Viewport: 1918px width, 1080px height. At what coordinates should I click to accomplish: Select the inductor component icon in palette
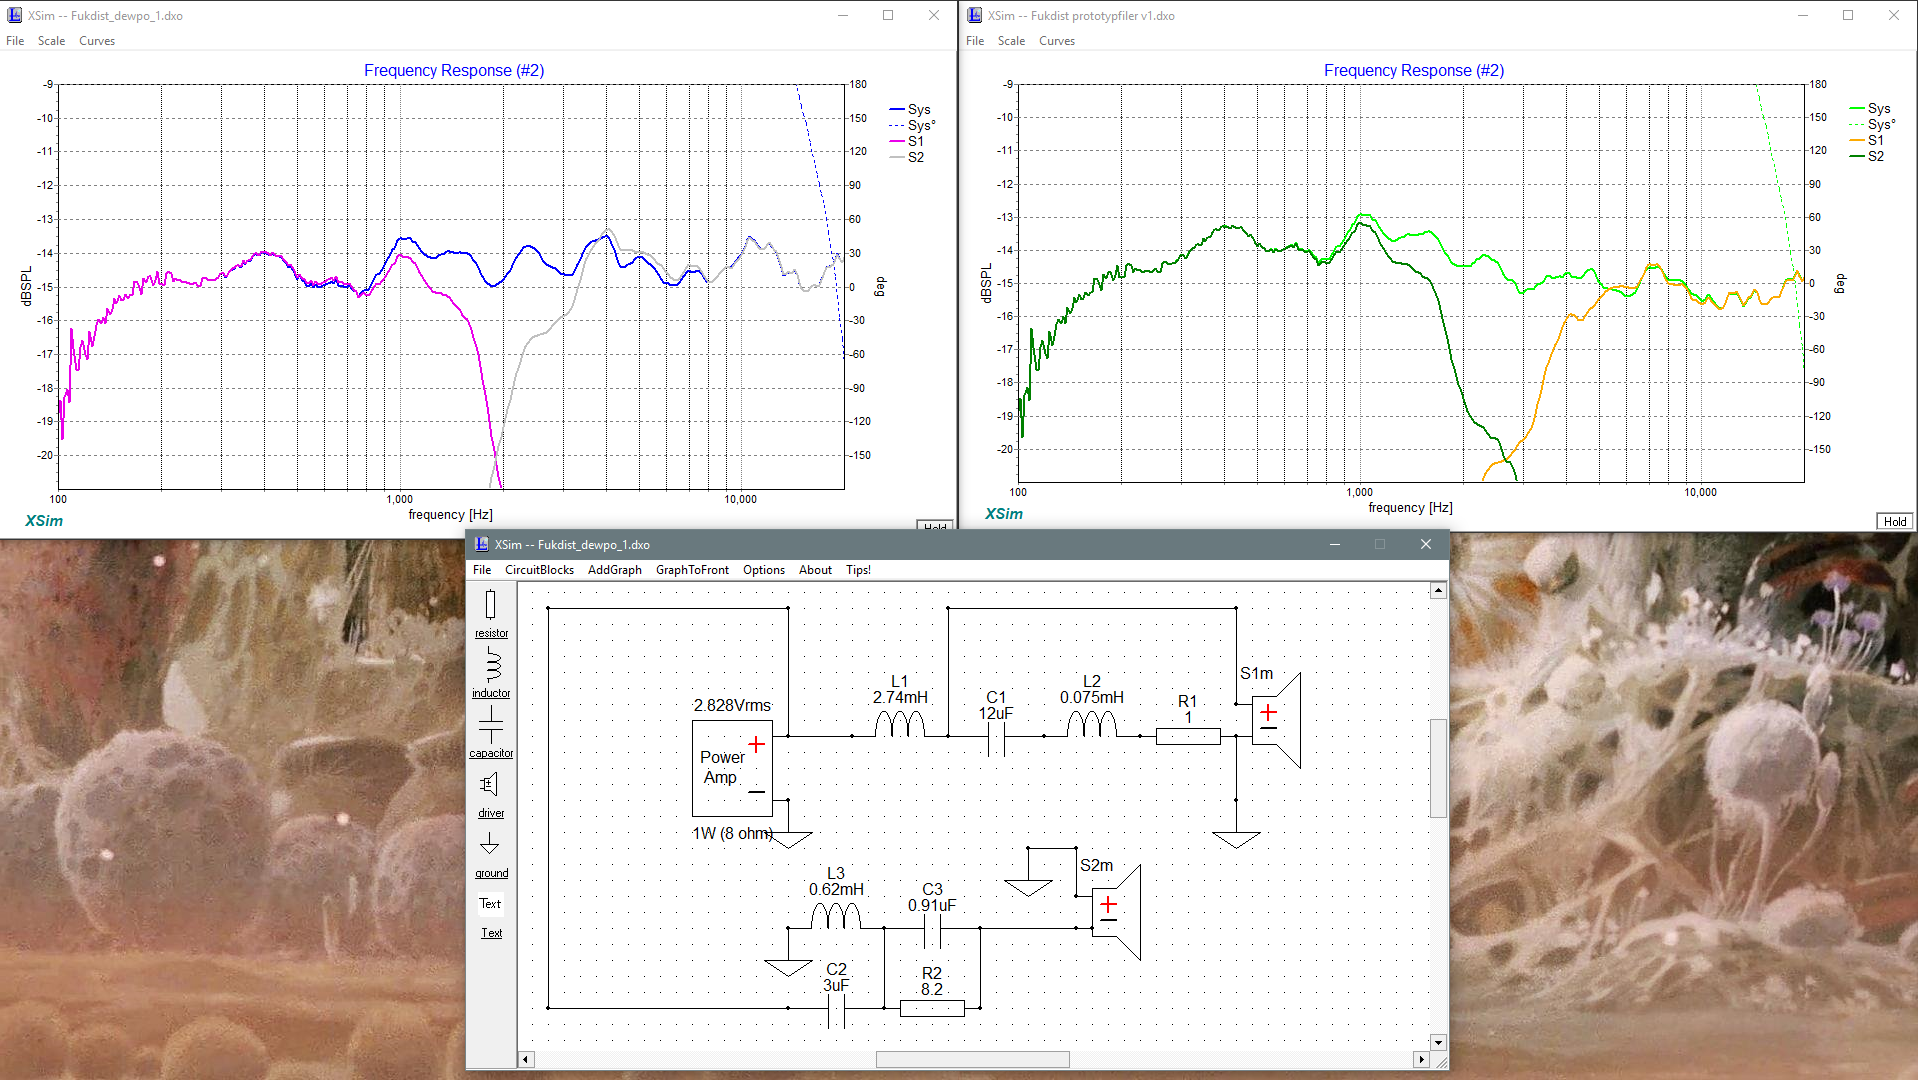[x=492, y=665]
